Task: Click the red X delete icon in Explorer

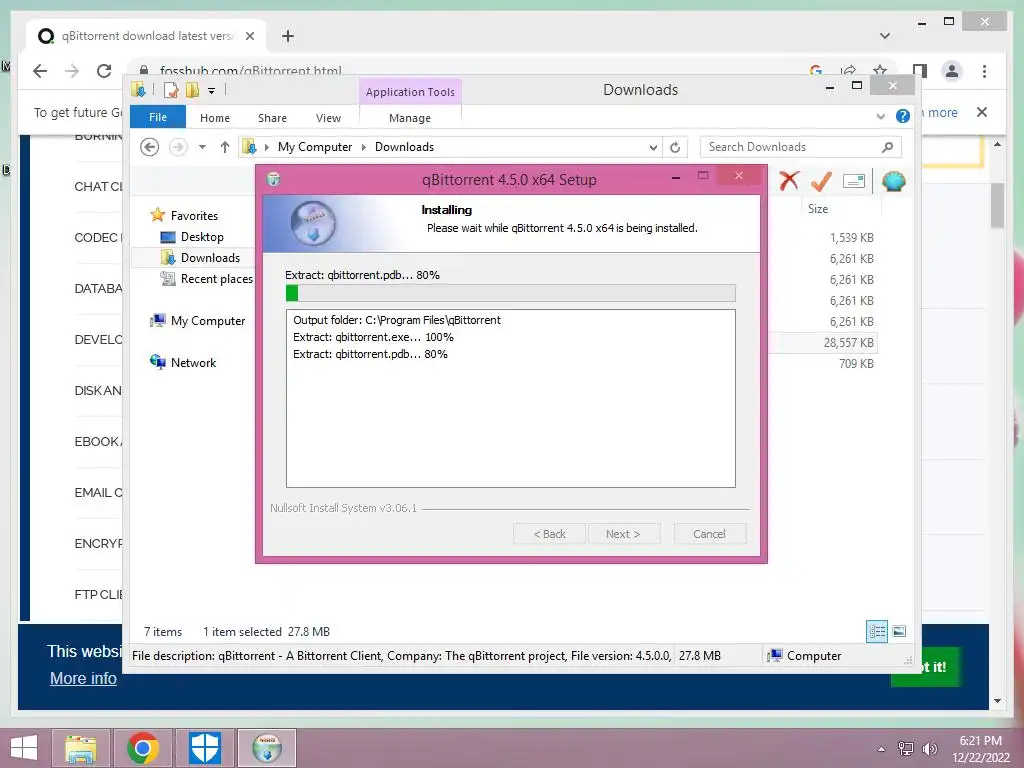Action: tap(789, 180)
